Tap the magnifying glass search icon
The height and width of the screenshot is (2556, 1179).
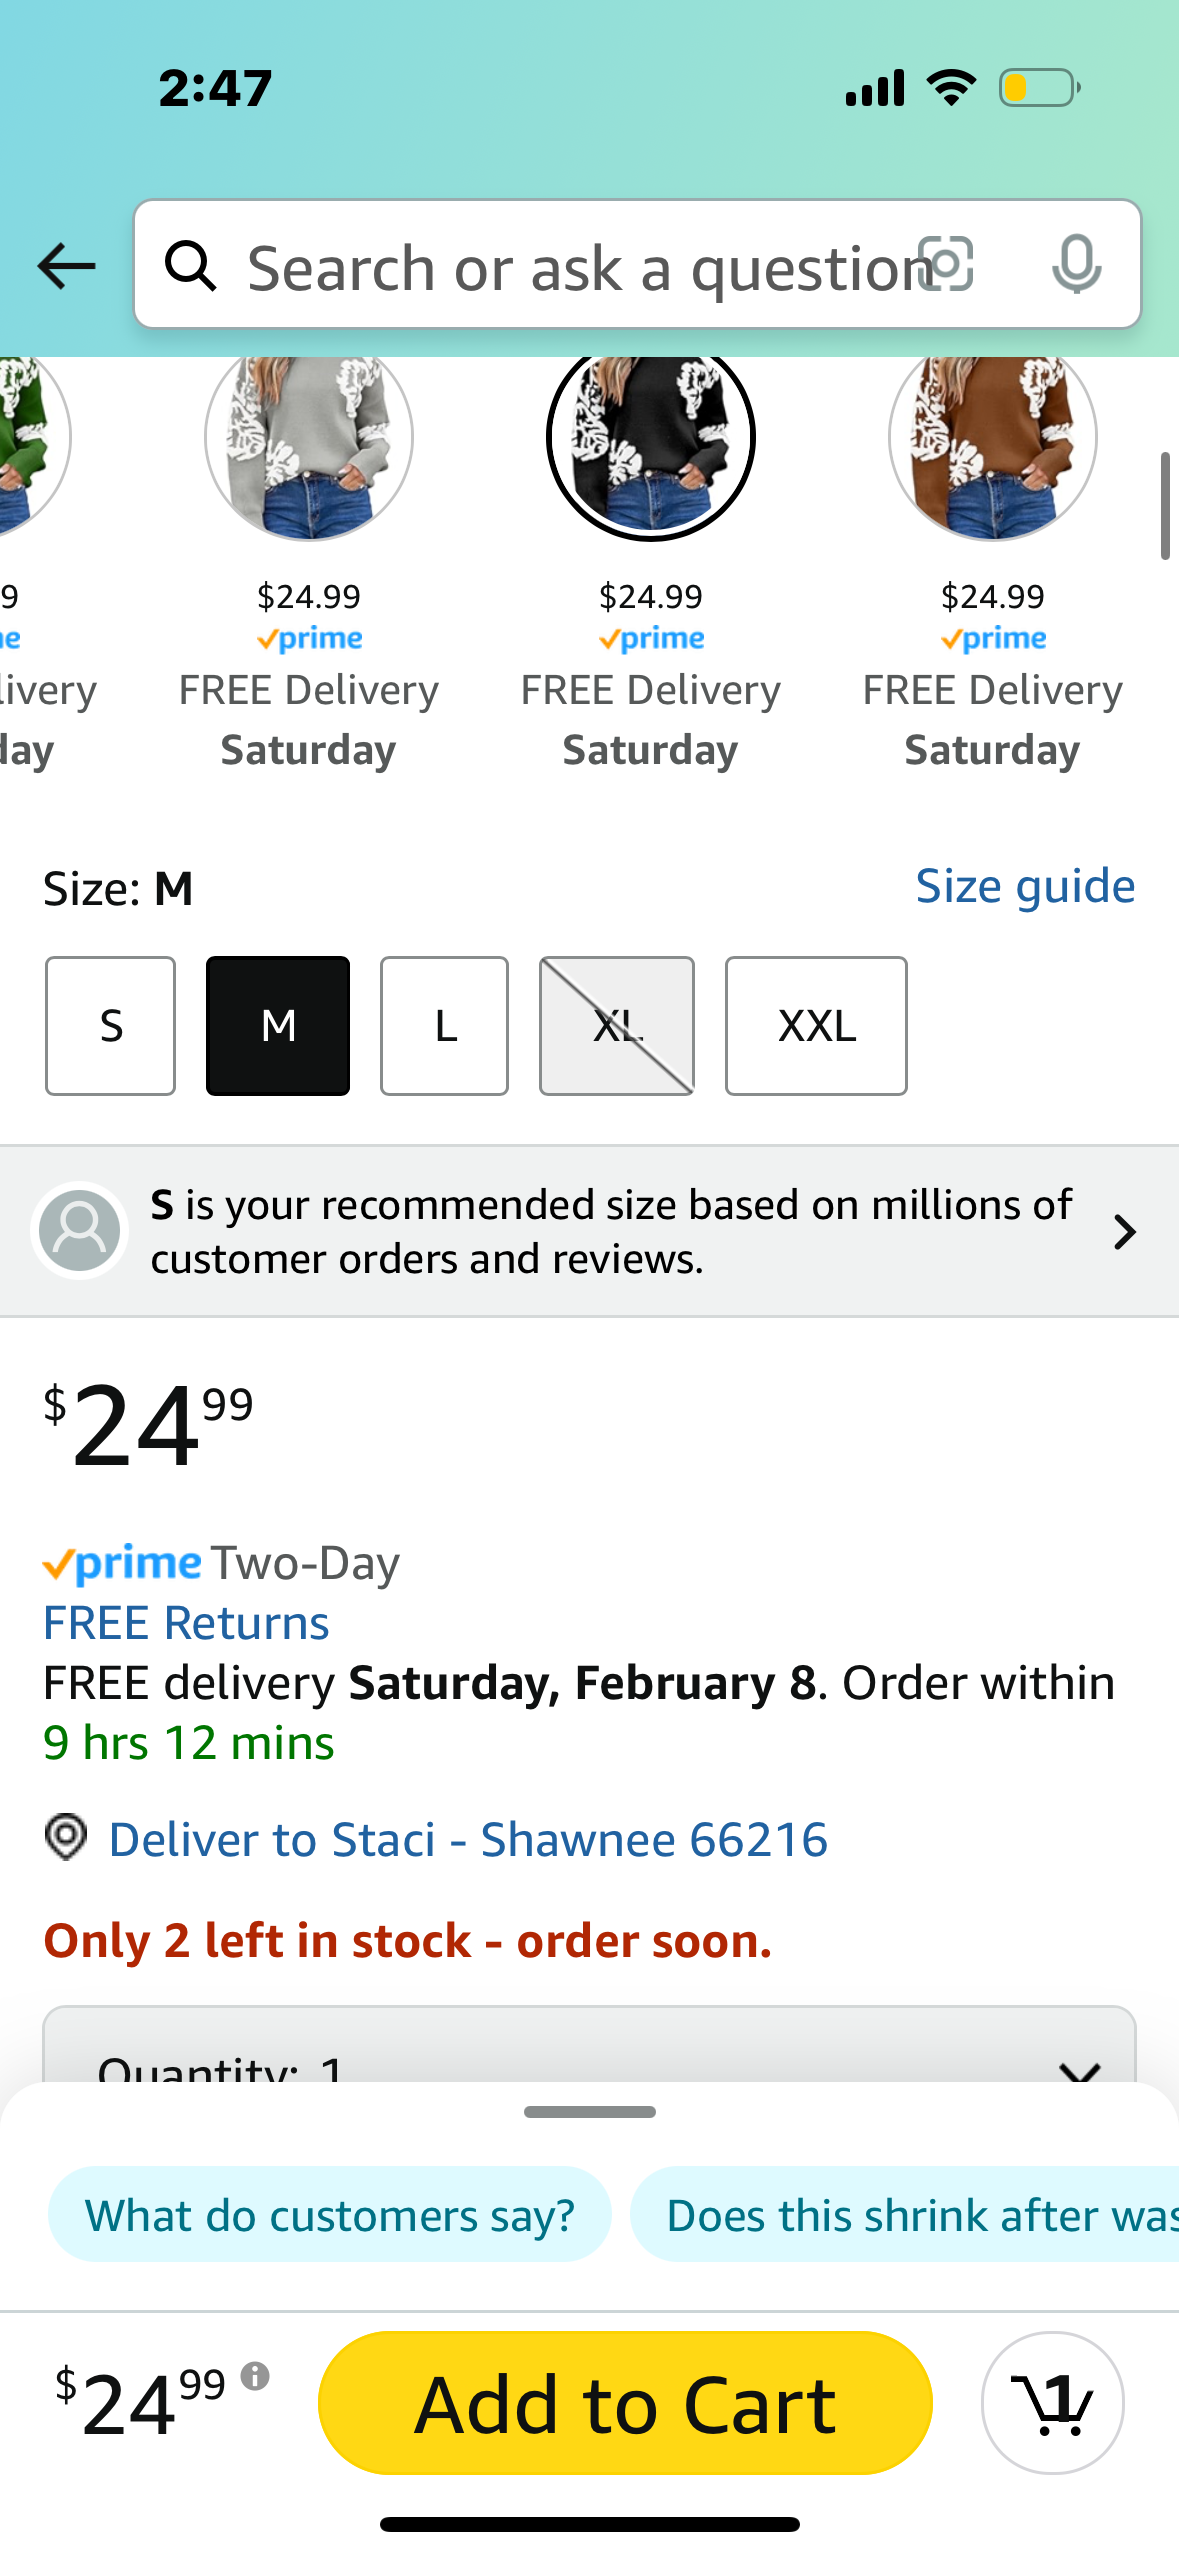[x=190, y=266]
